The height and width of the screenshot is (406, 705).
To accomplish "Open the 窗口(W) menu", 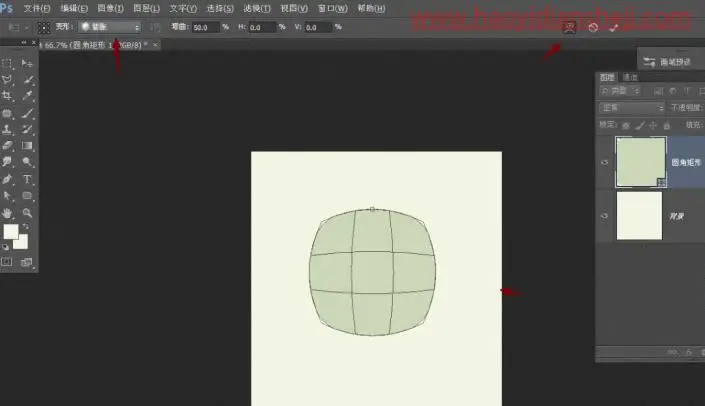I will pos(333,9).
